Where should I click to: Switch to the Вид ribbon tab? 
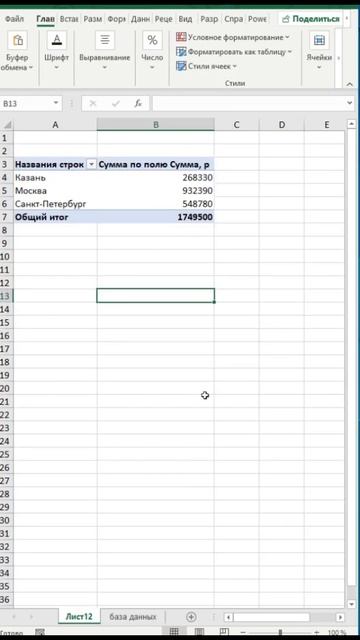pos(185,19)
